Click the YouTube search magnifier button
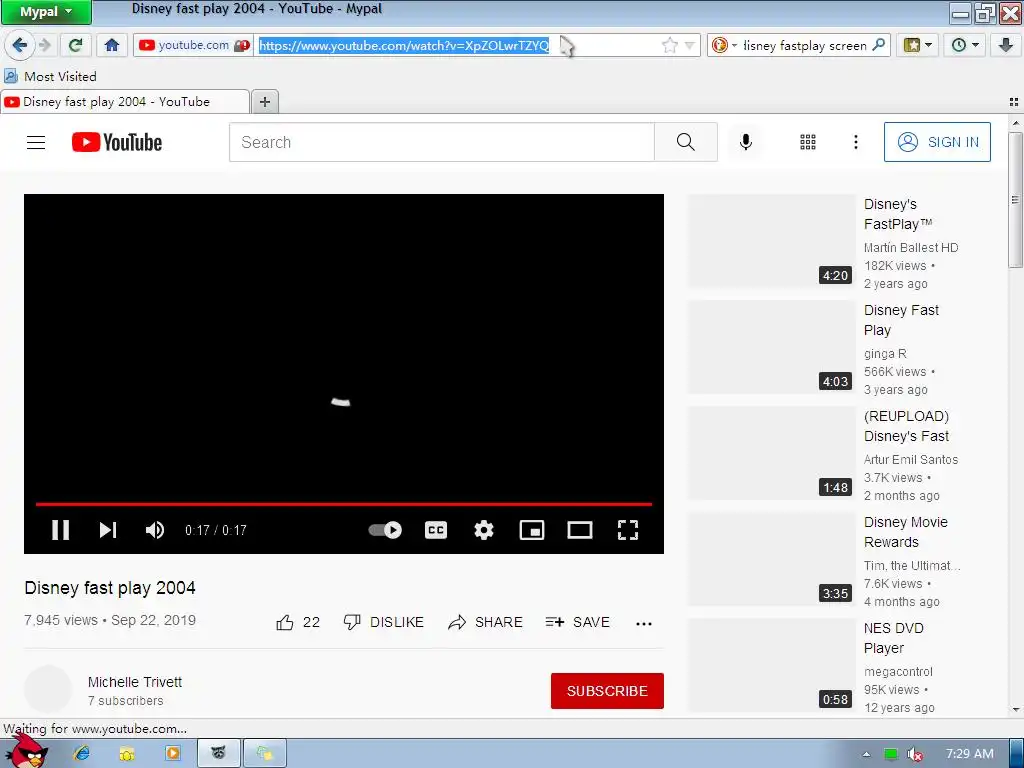 click(x=686, y=142)
